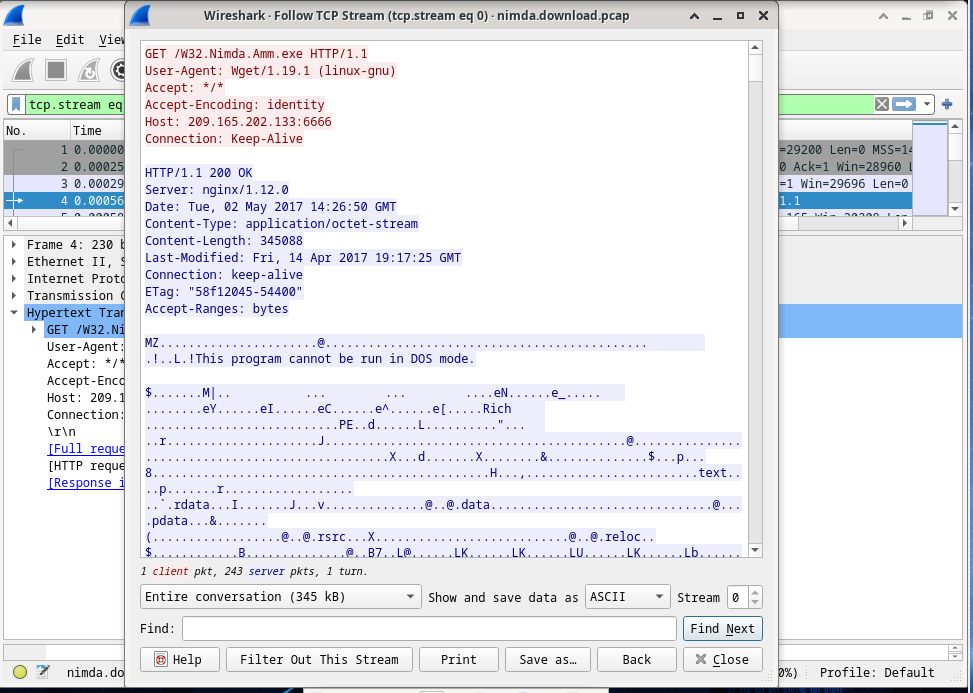
Task: Click the stream text scrollbar up arrow
Action: click(x=755, y=47)
